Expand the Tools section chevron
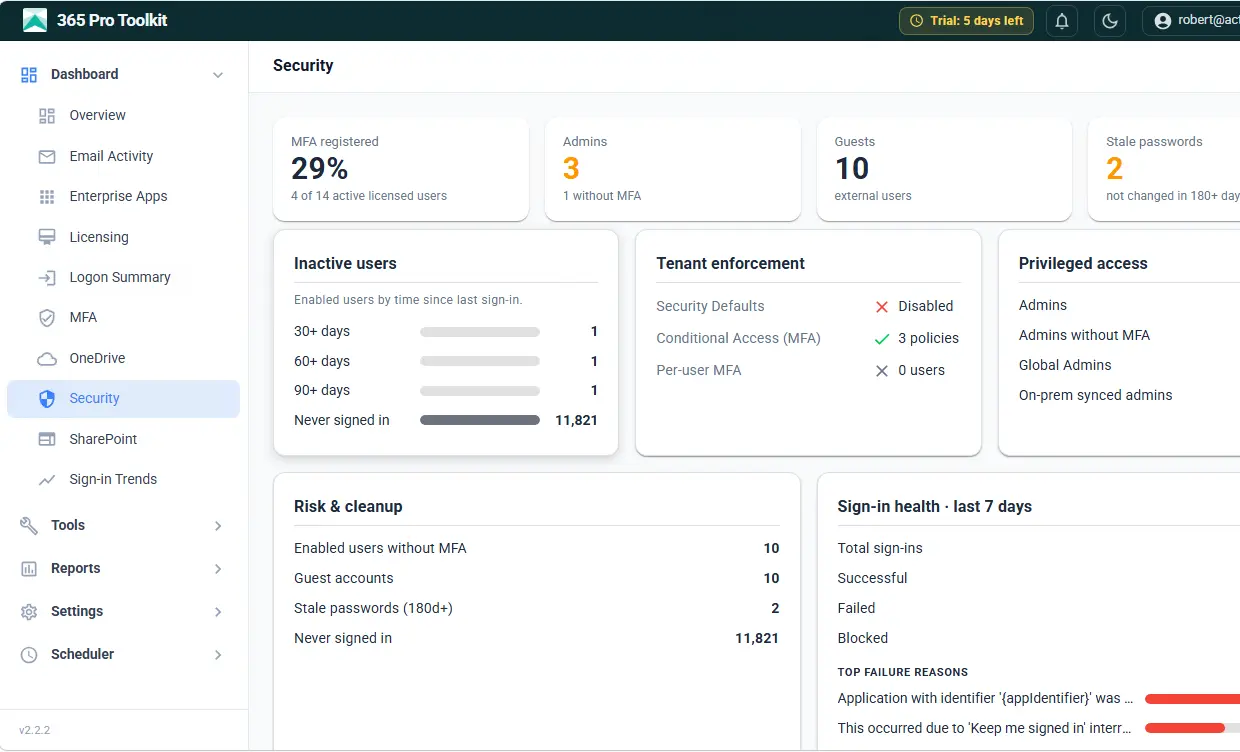 pos(218,526)
